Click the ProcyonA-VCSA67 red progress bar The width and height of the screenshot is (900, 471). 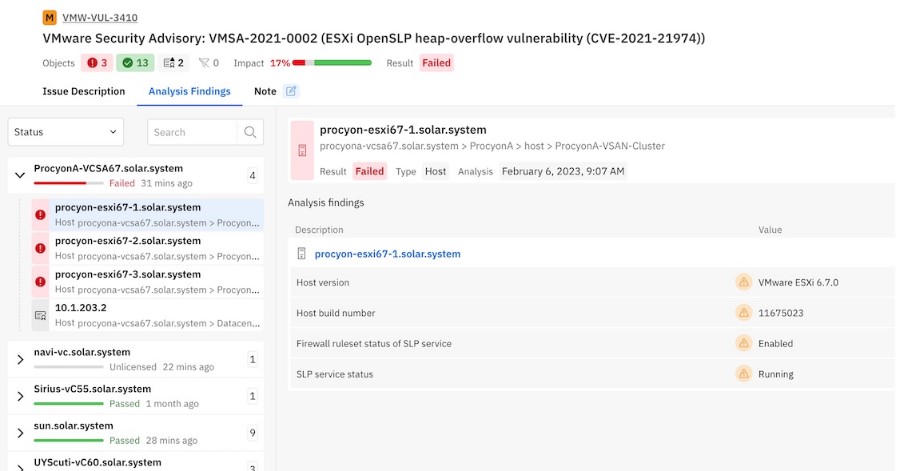(x=68, y=183)
